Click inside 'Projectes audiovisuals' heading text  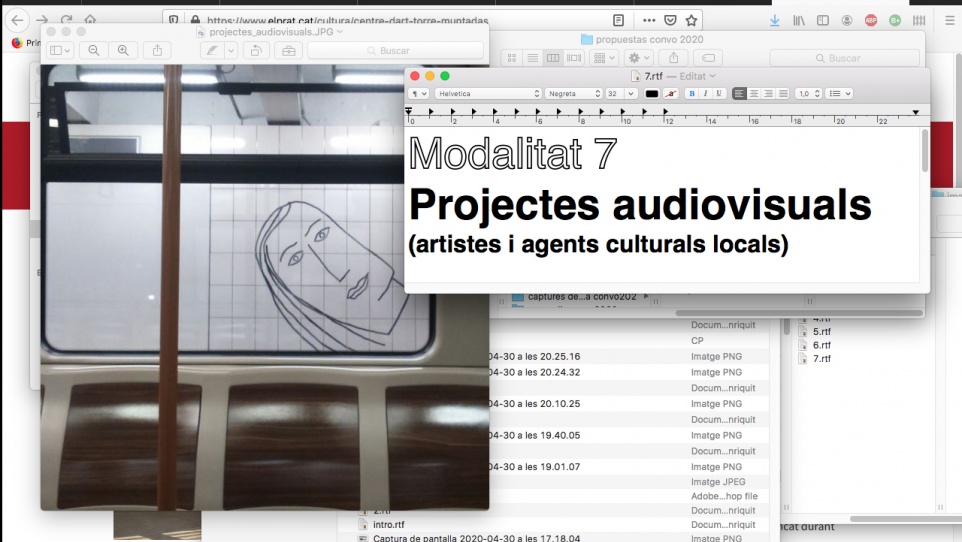pos(640,204)
